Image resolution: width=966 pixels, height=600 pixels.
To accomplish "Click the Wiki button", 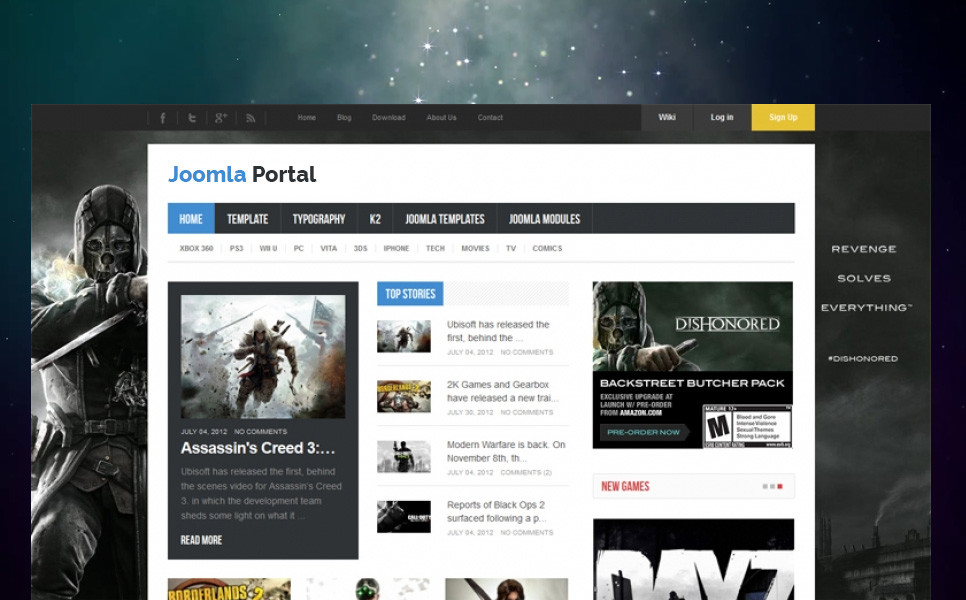I will tap(667, 117).
